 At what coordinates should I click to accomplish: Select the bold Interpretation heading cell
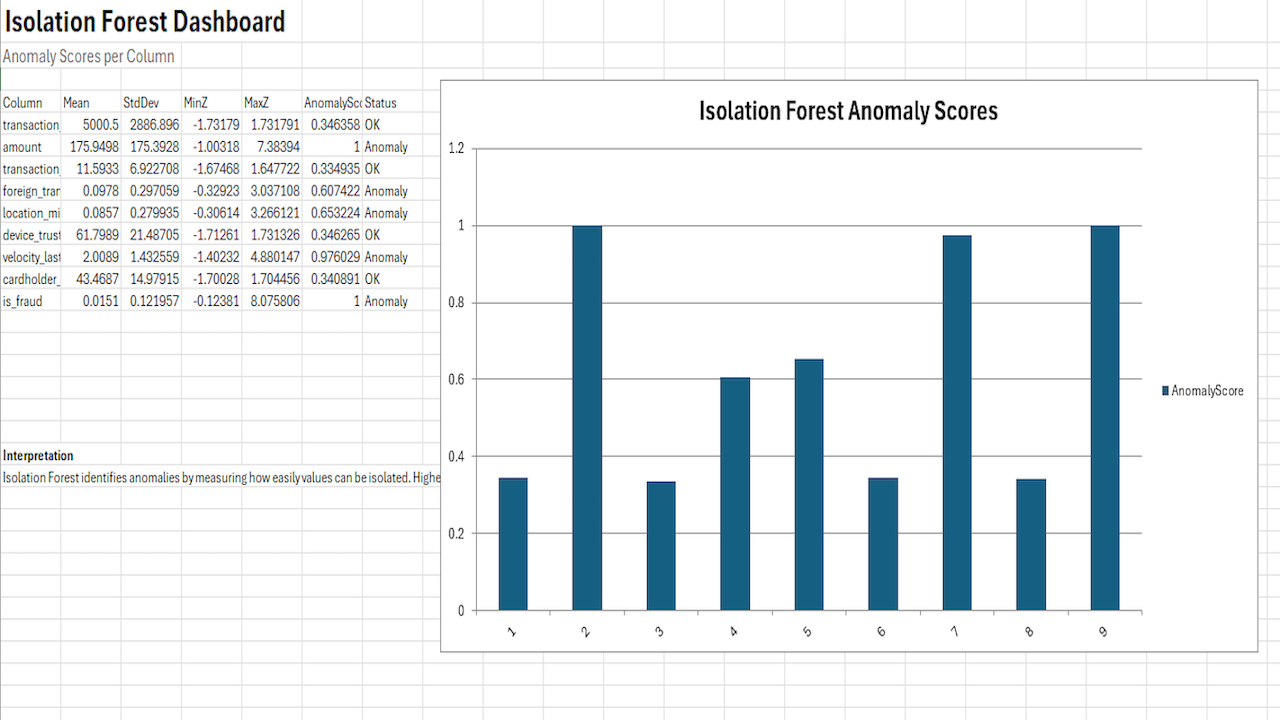38,456
